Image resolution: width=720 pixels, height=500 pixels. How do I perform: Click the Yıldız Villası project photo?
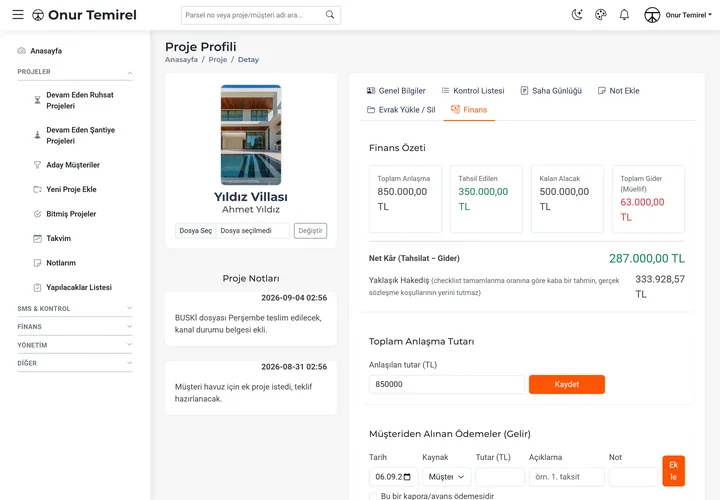point(251,135)
